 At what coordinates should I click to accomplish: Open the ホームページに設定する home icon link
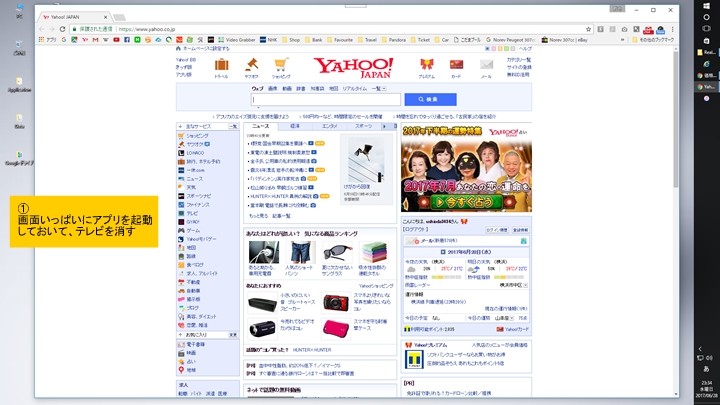(x=203, y=48)
